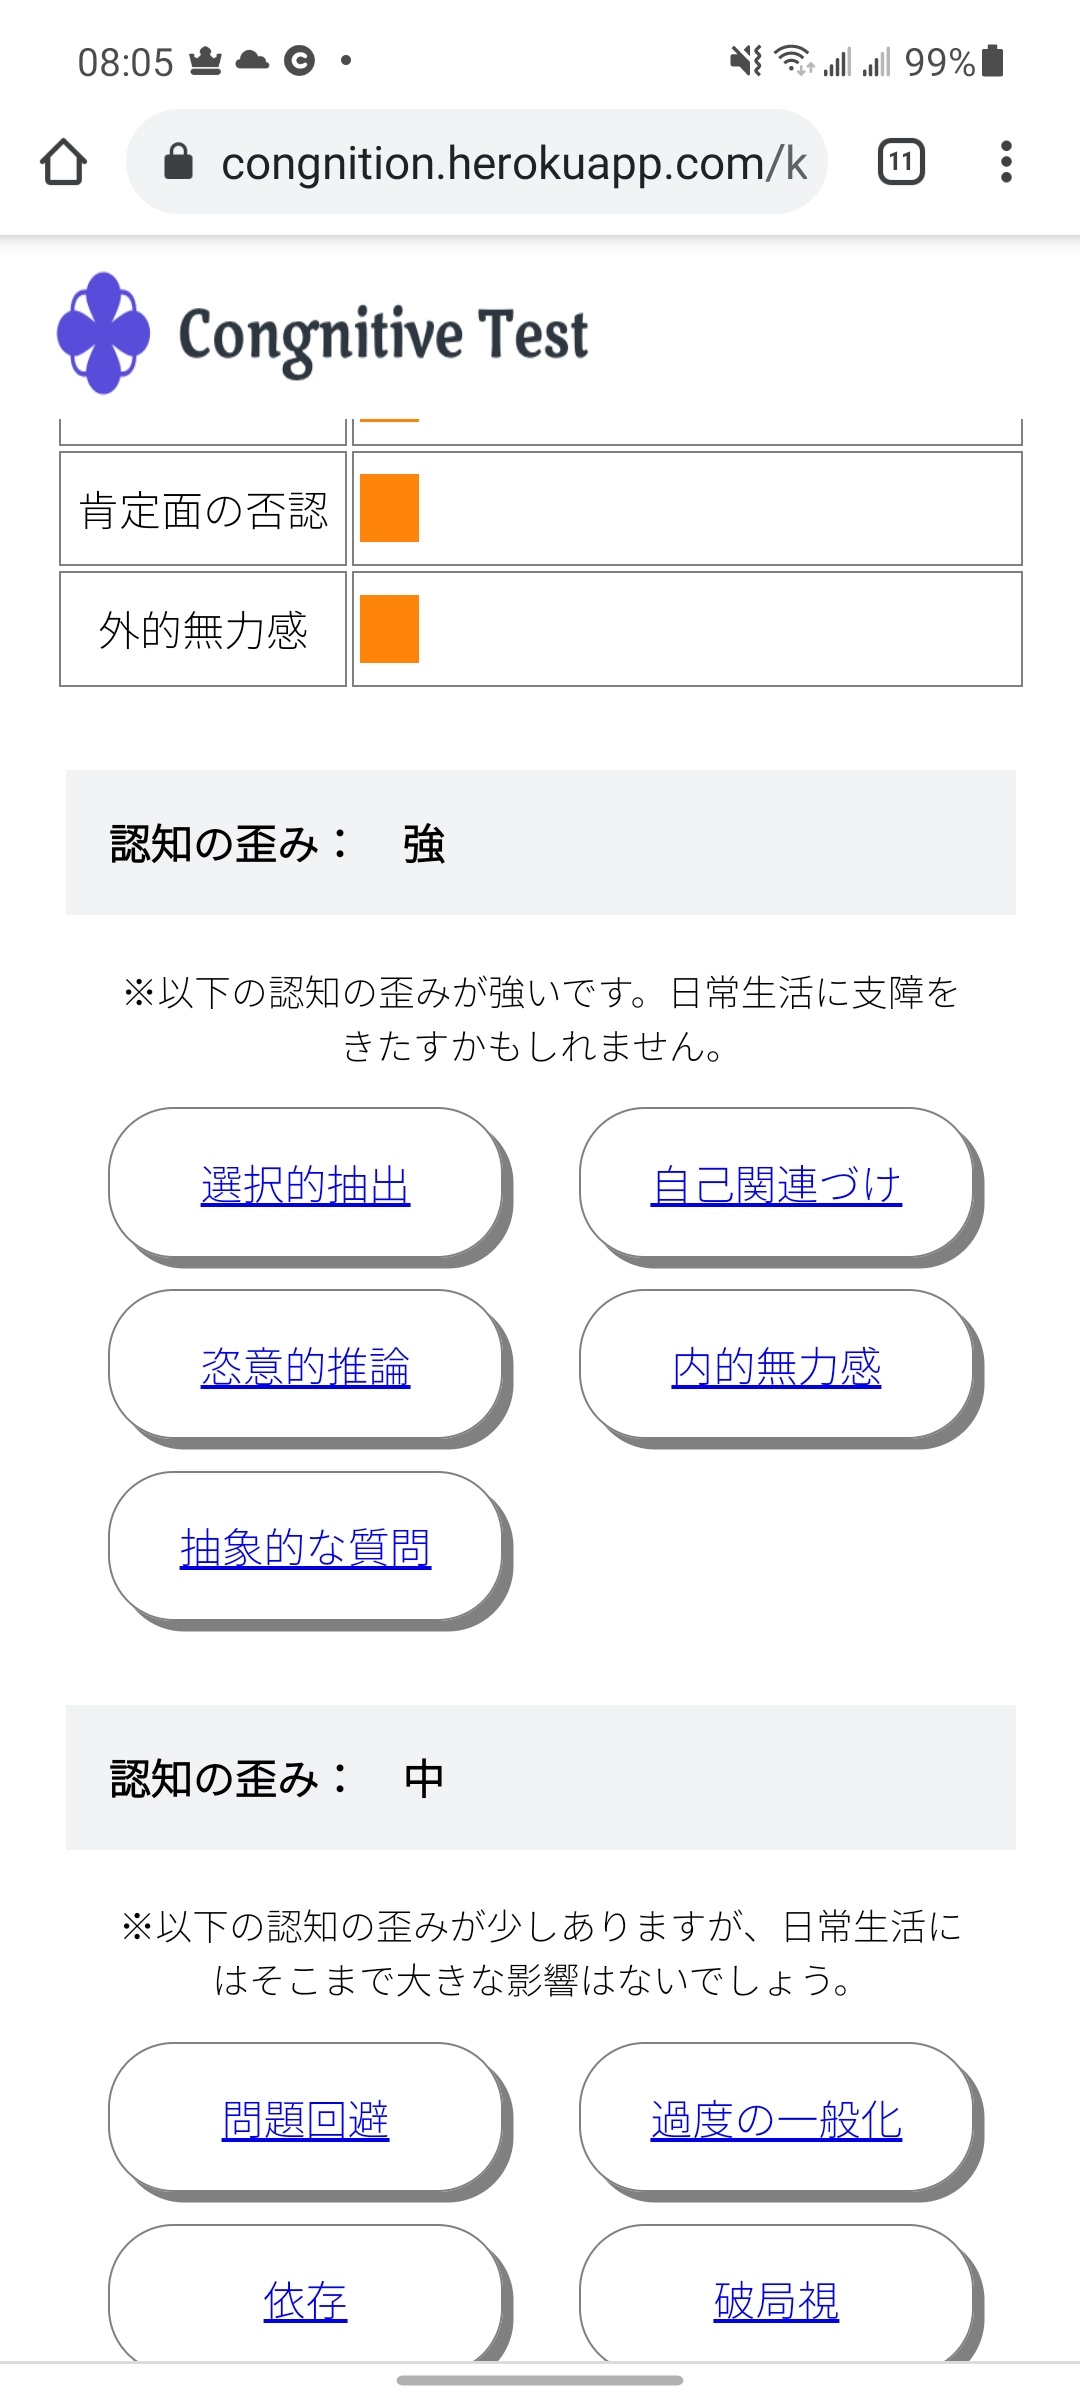Open the 選択的抽出 link

pos(305,1185)
